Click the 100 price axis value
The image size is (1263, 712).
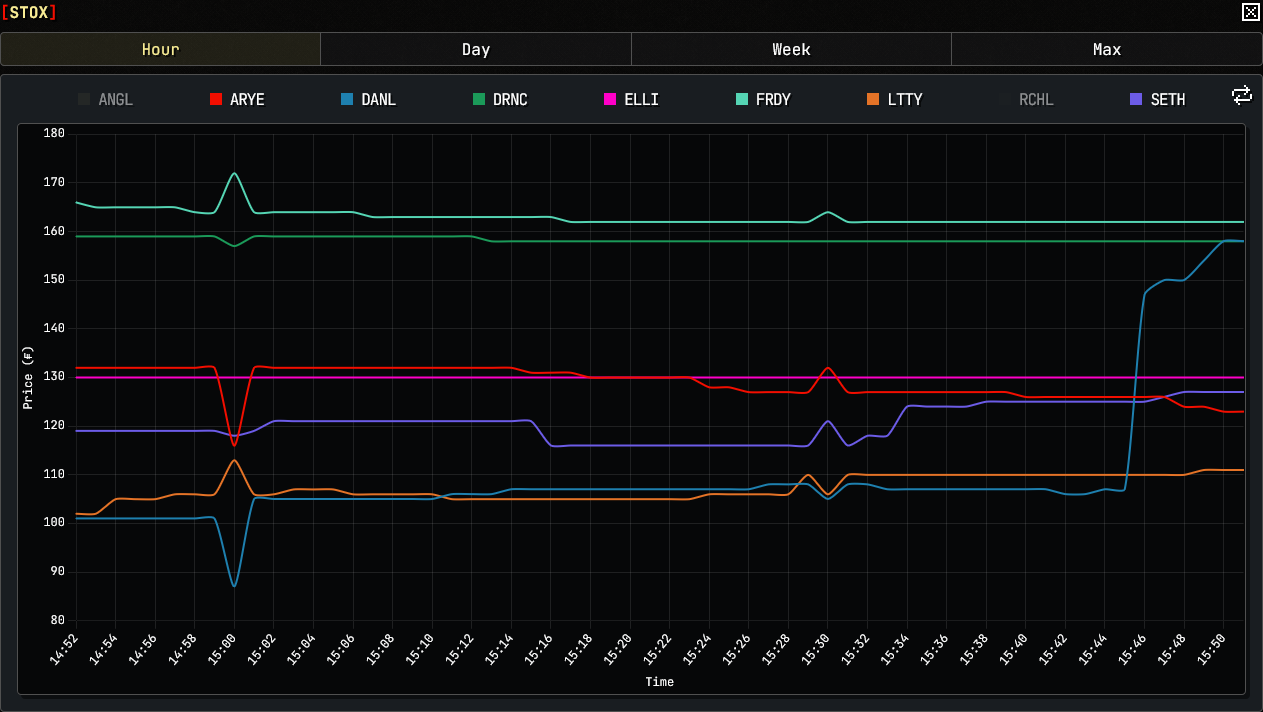(54, 523)
